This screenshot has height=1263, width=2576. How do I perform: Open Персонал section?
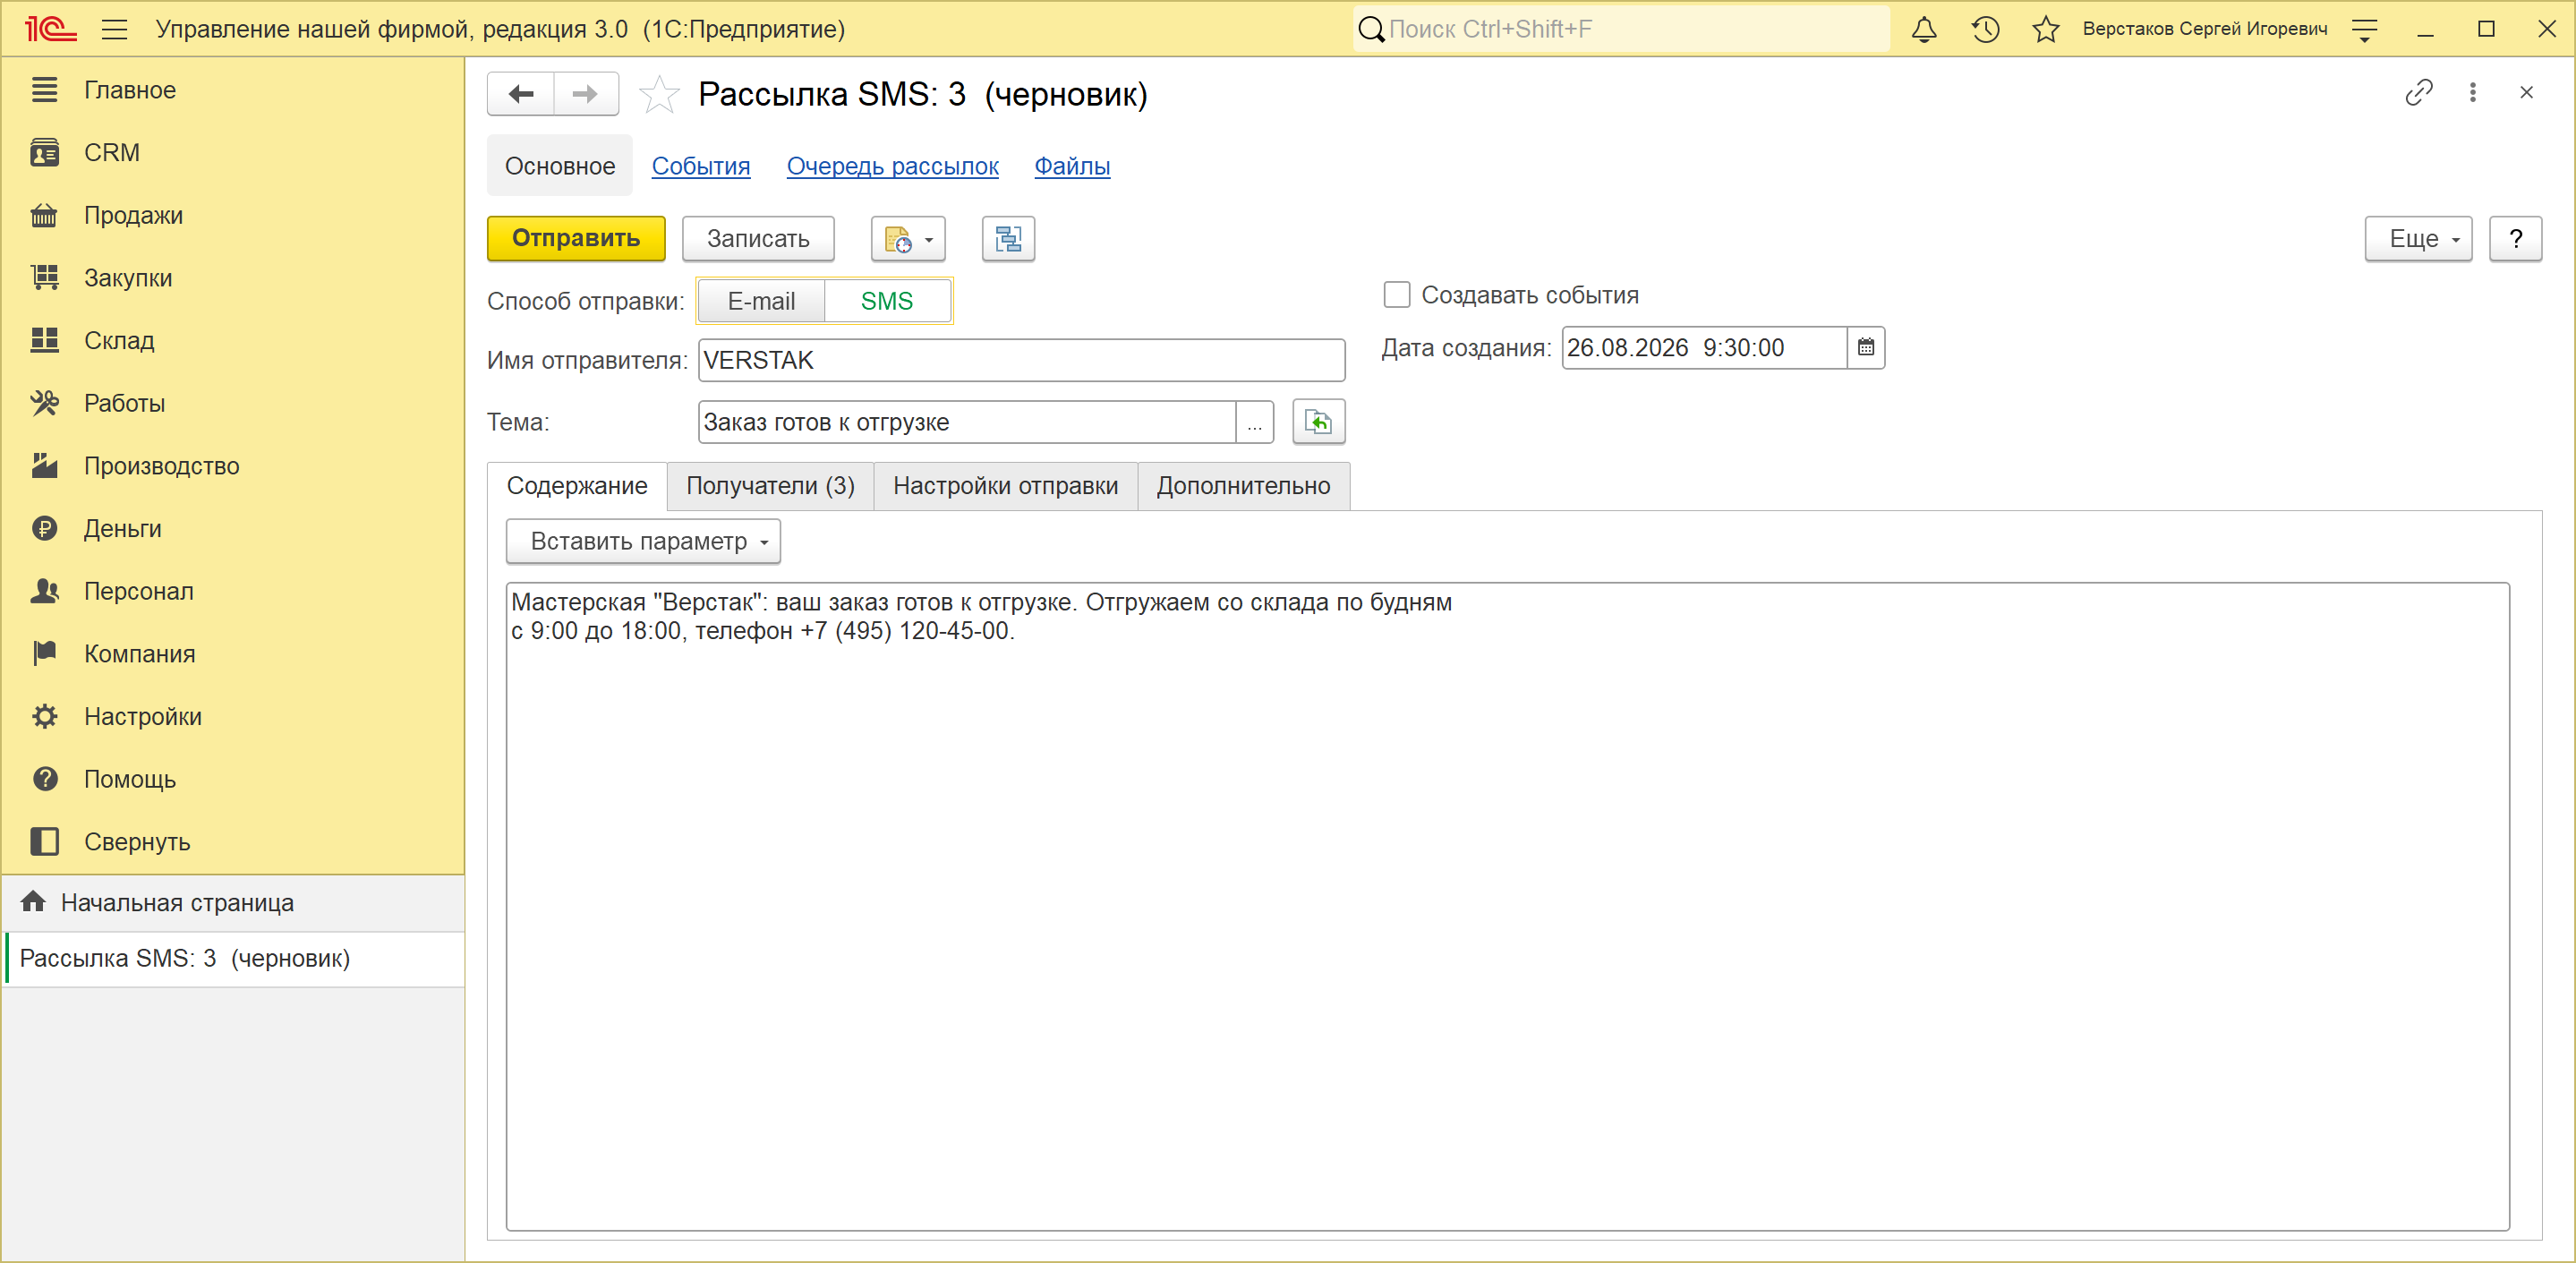click(x=232, y=591)
